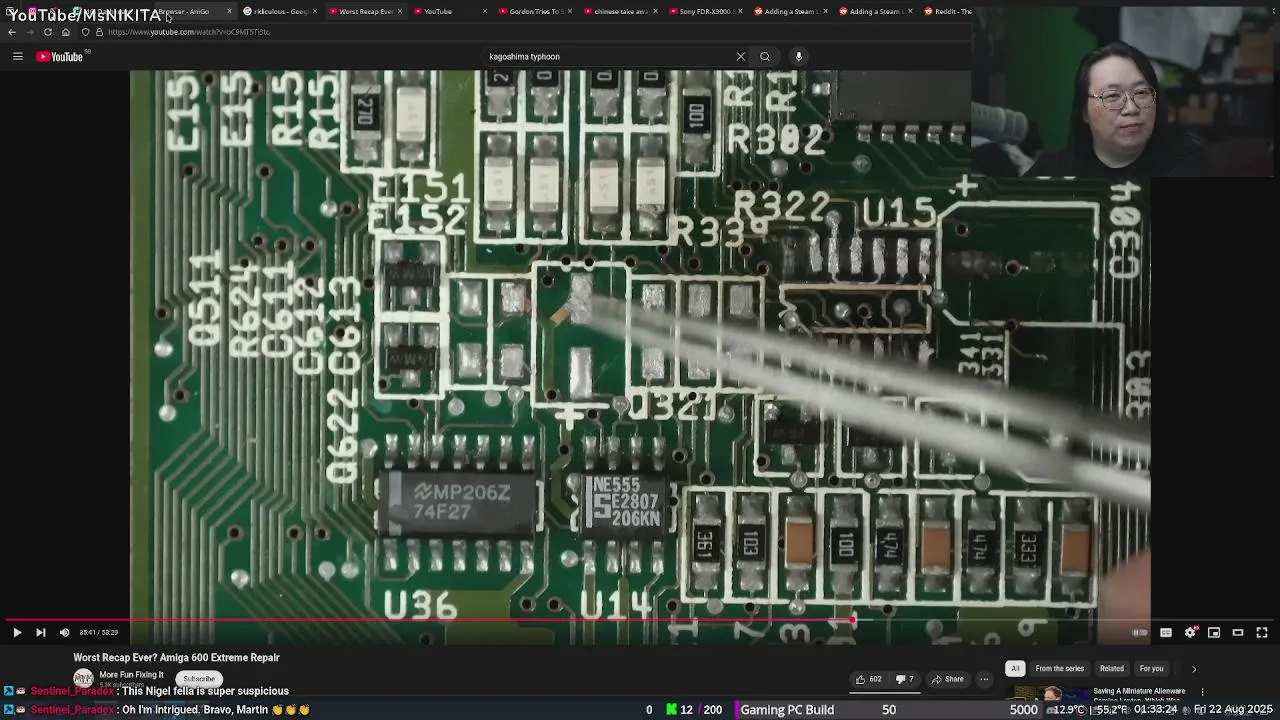Play the video with the play button

pos(17,632)
